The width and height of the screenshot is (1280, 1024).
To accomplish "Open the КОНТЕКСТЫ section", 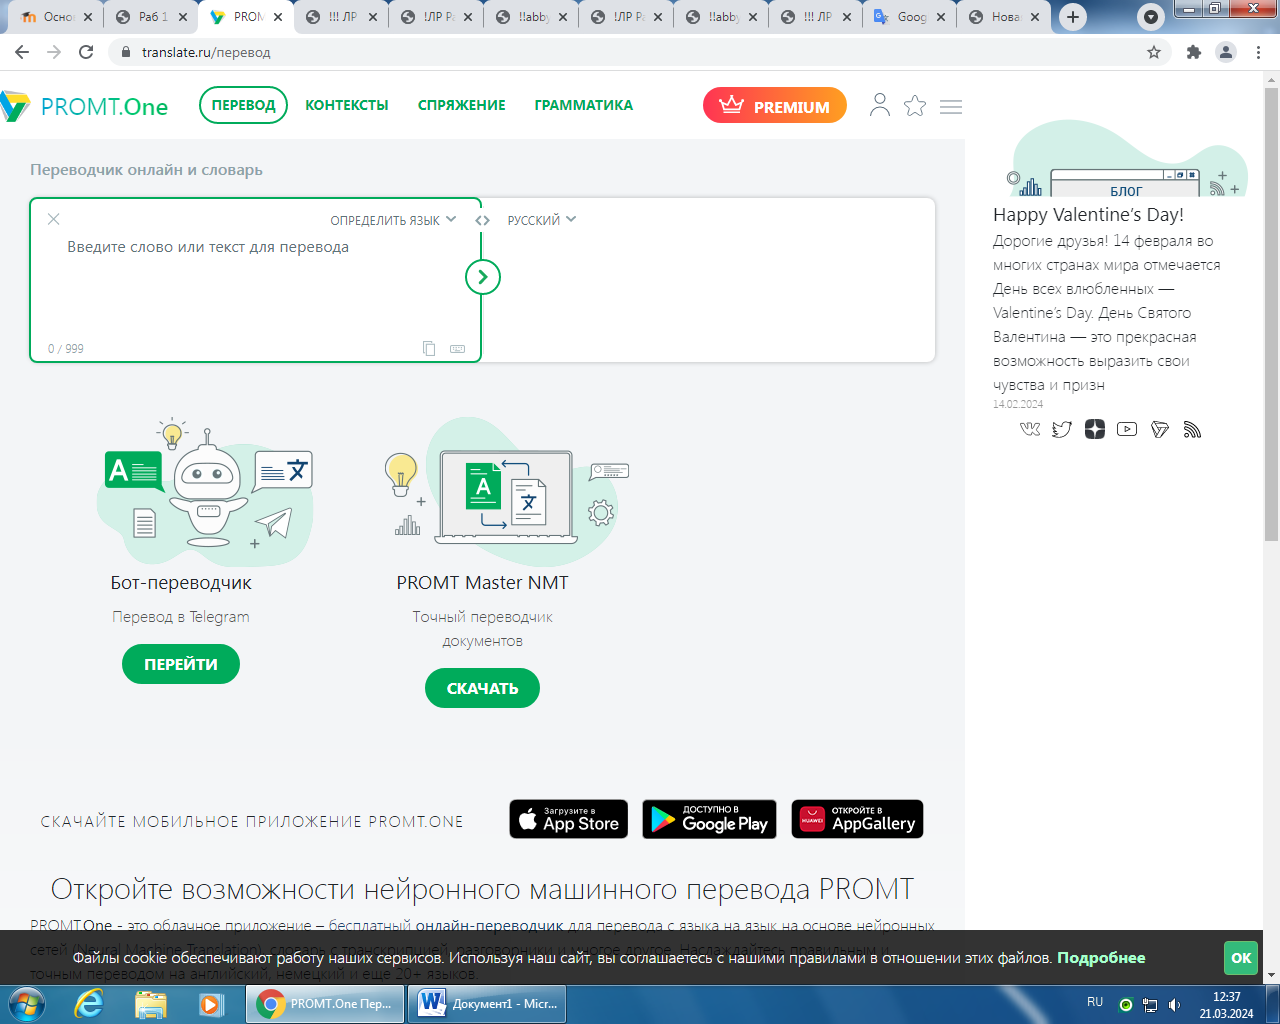I will tap(347, 105).
